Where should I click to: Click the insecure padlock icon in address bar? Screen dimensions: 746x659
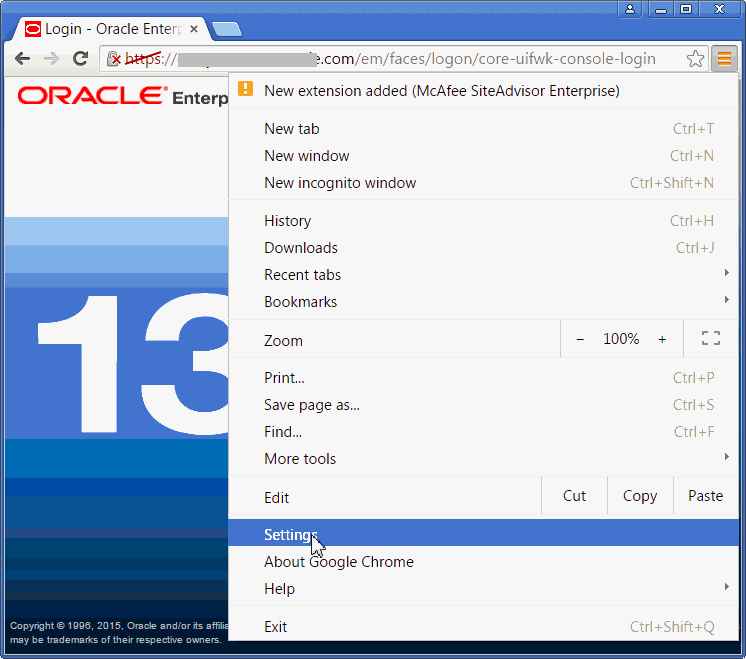pos(114,59)
